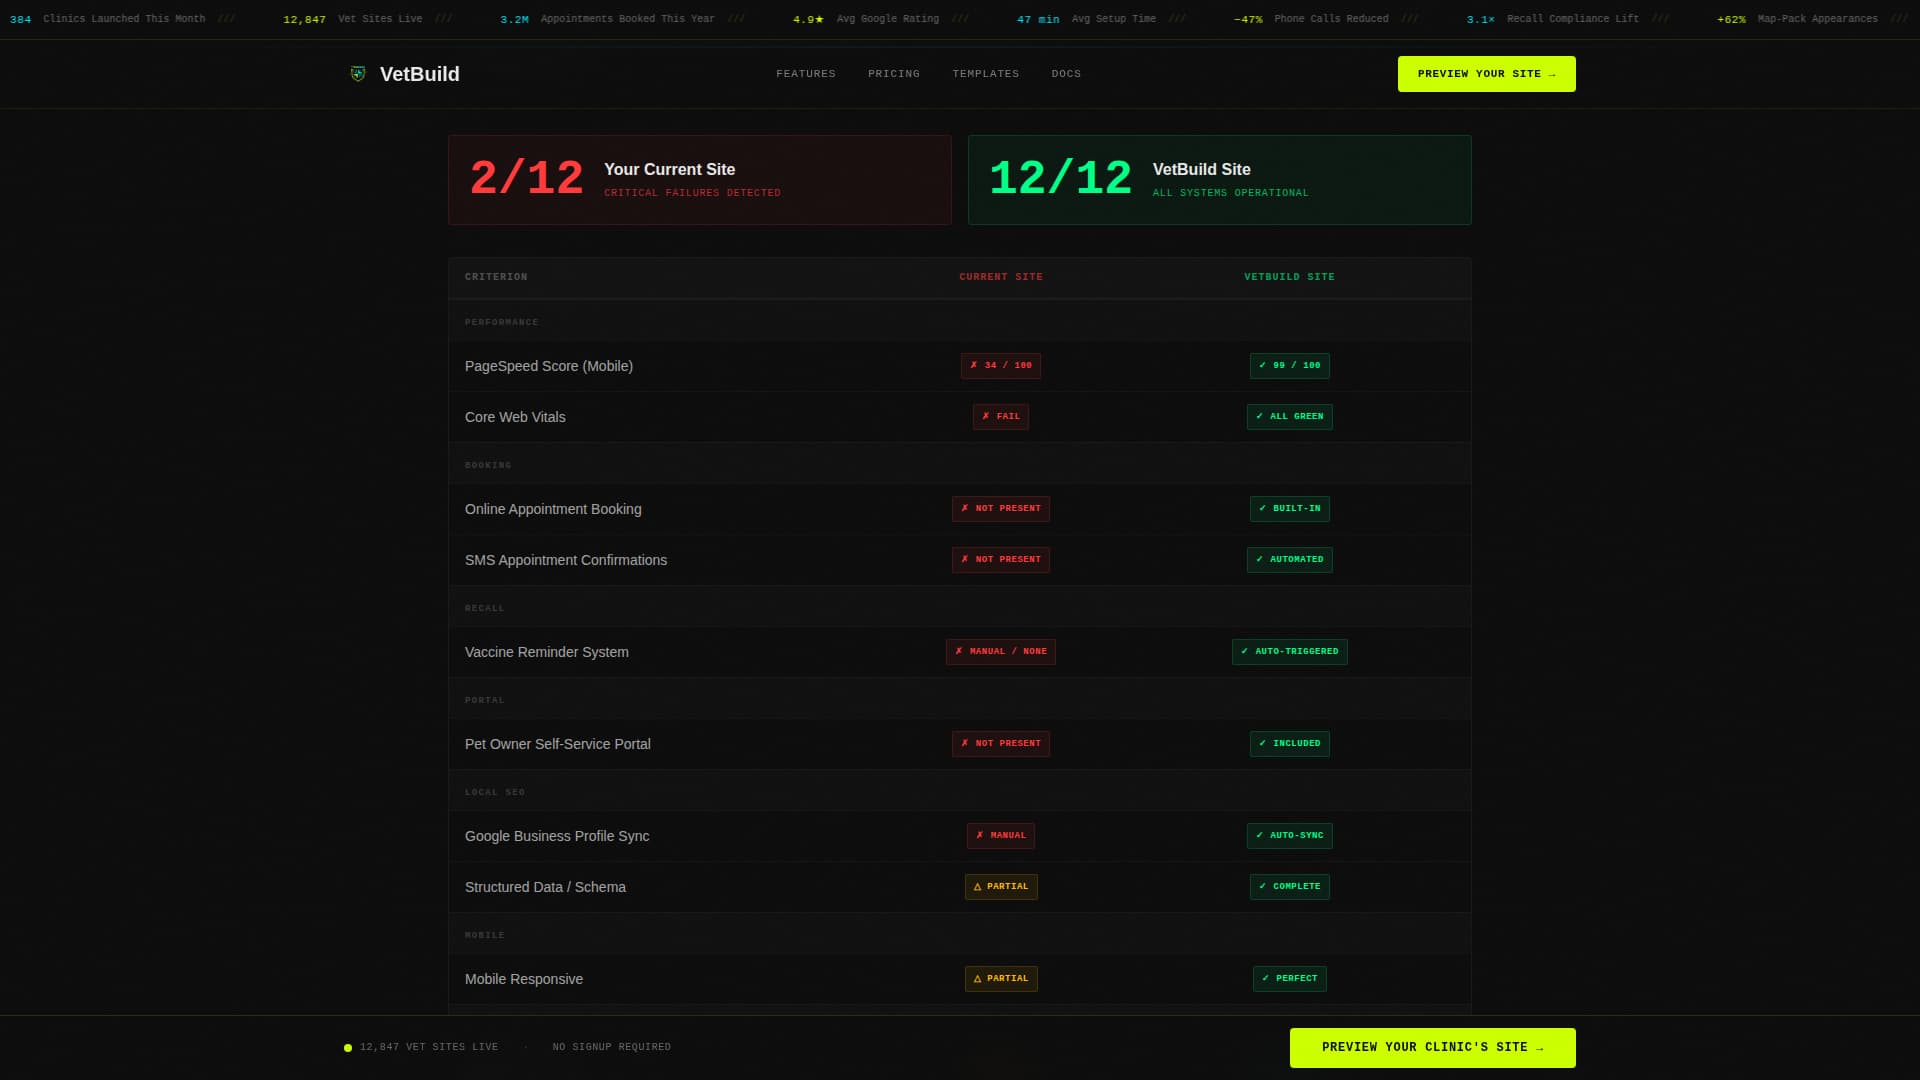The width and height of the screenshot is (1920, 1080).
Task: Select the Online Appointment Booking row label
Action: pos(553,509)
